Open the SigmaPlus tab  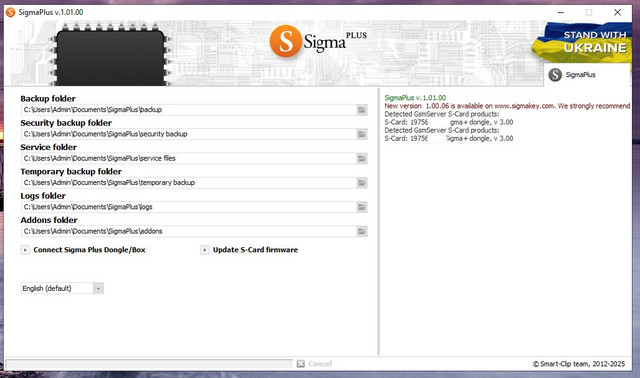[x=587, y=75]
